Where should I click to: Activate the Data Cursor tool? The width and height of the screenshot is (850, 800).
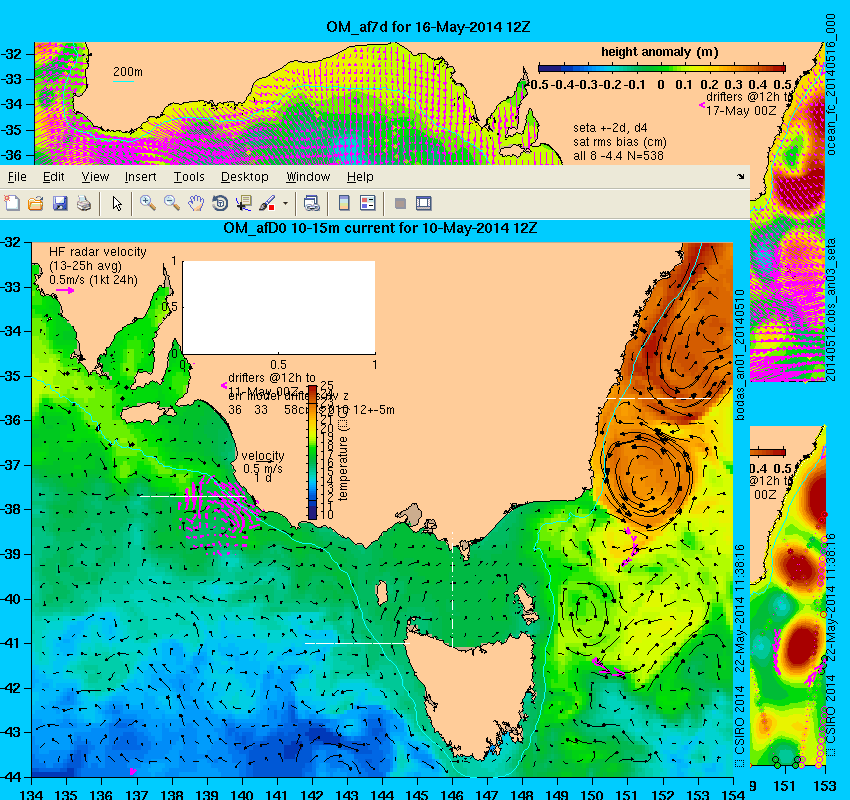(243, 203)
